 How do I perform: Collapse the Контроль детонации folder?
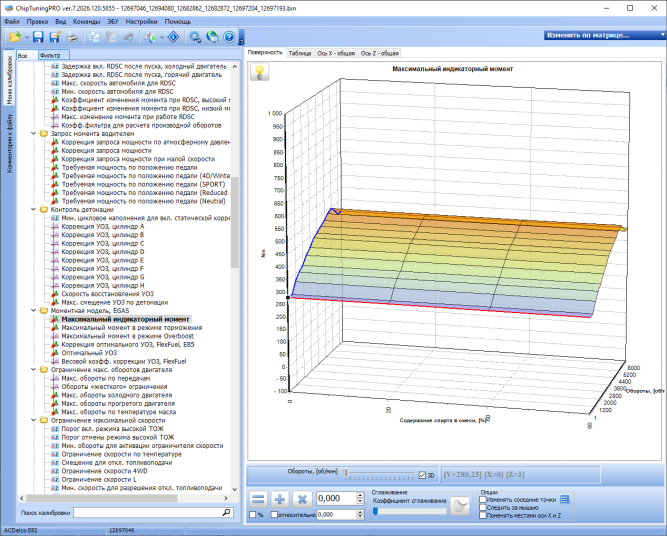pyautogui.click(x=34, y=209)
